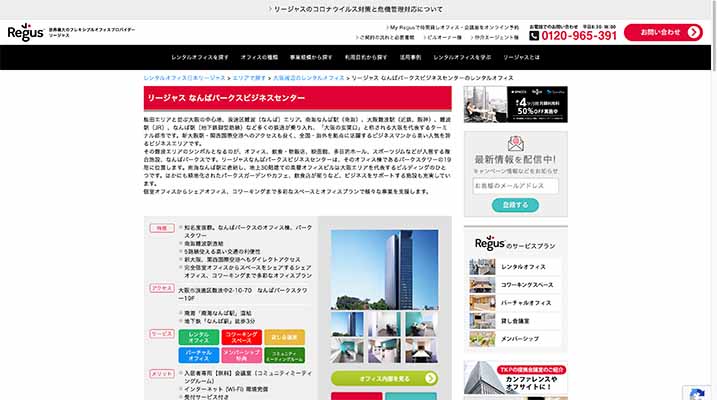Click the orange 貸し会議室 service button
Image resolution: width=717 pixels, height=400 pixels.
[x=284, y=337]
